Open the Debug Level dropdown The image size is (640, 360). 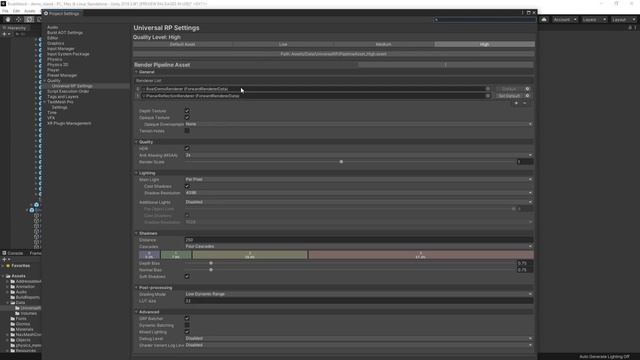click(x=359, y=338)
